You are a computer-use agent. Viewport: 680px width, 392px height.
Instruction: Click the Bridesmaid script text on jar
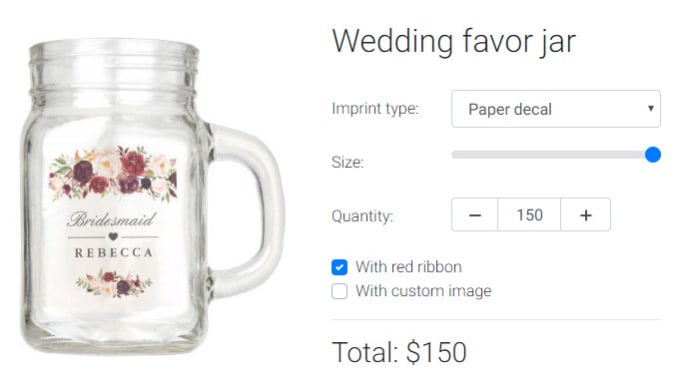112,219
